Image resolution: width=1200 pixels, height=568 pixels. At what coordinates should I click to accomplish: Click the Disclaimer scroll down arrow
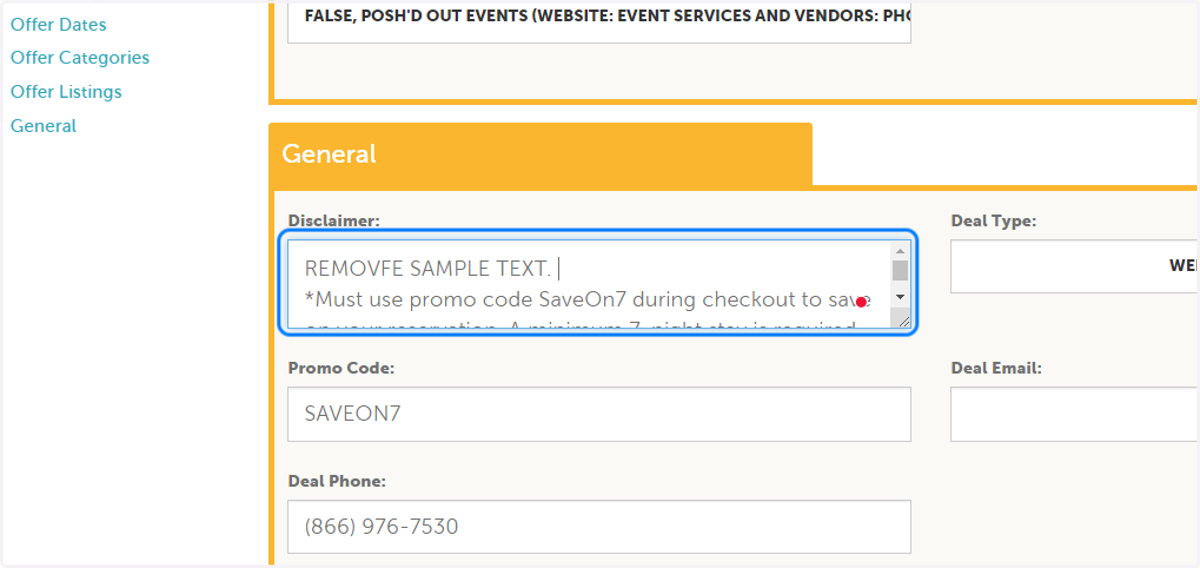pyautogui.click(x=900, y=297)
